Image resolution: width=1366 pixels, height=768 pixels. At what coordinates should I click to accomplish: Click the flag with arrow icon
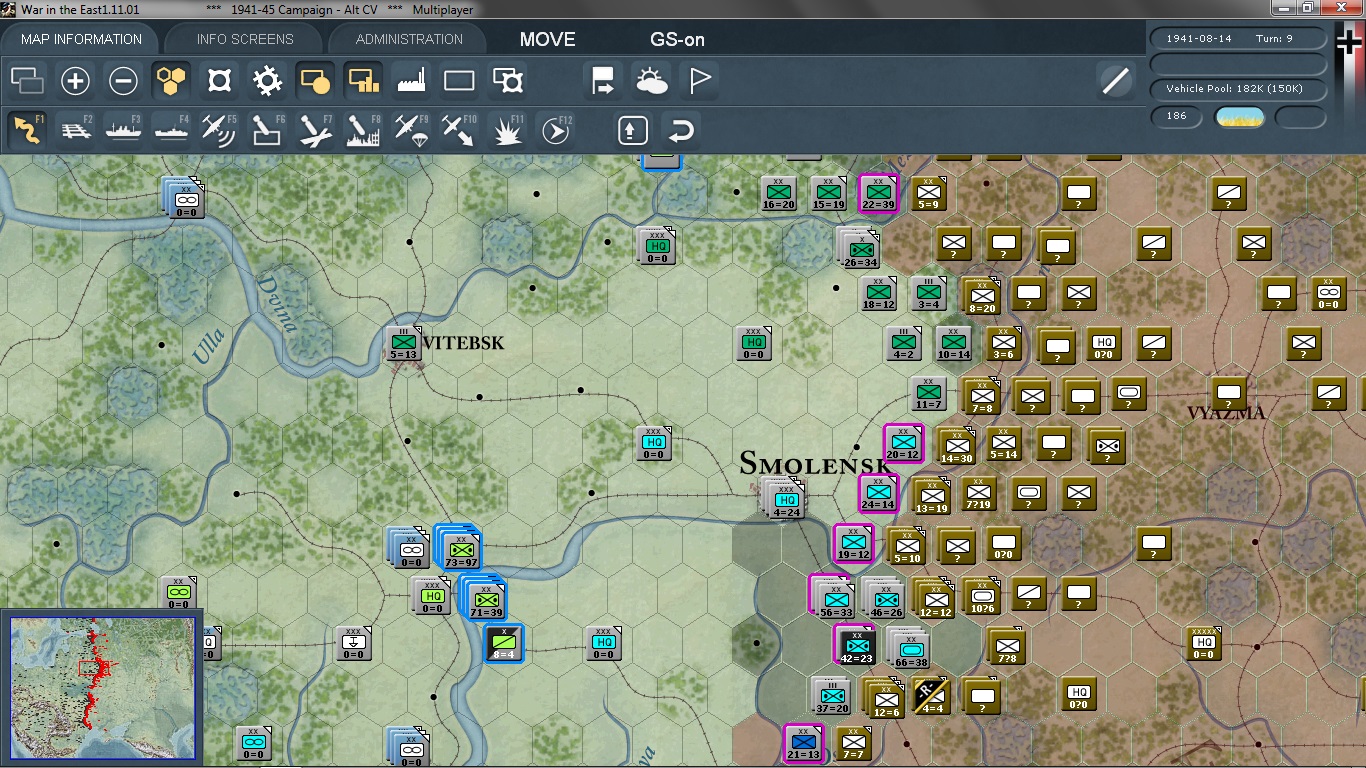(603, 81)
